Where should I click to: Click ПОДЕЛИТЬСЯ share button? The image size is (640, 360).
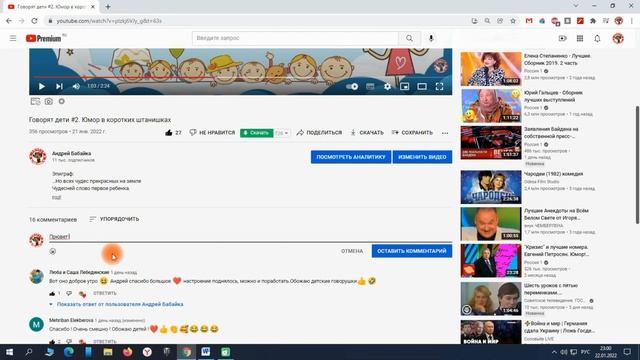pos(319,133)
